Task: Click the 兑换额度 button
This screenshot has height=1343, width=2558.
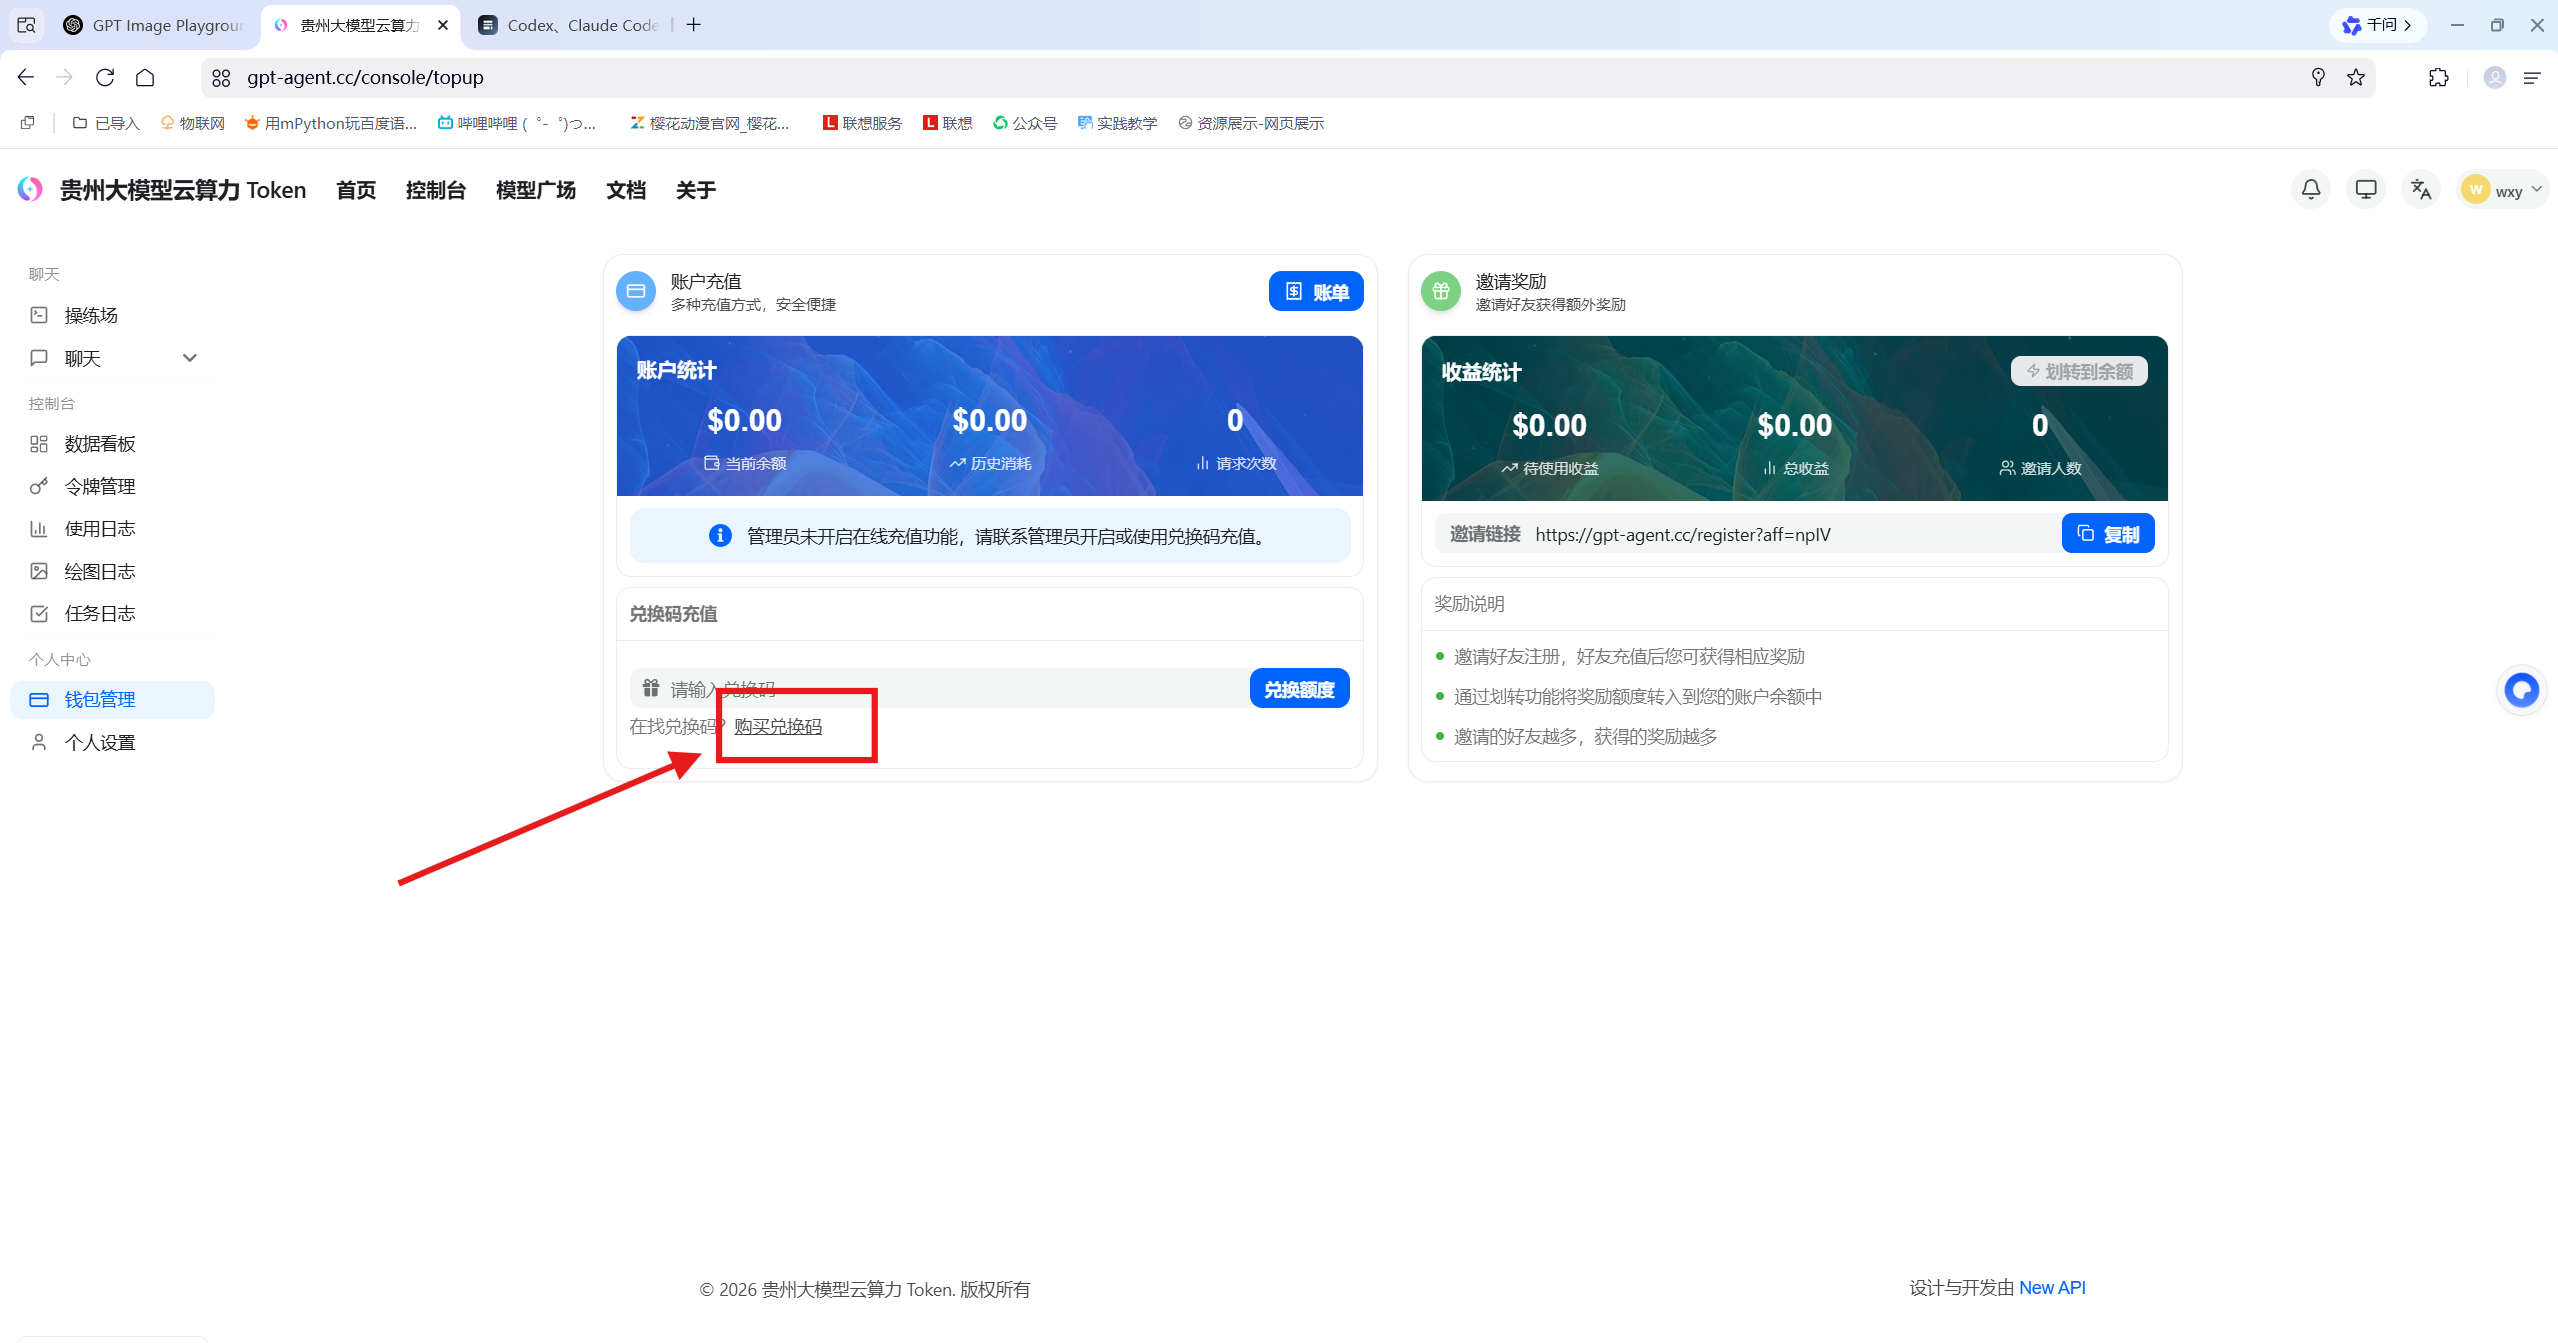Action: coord(1299,689)
